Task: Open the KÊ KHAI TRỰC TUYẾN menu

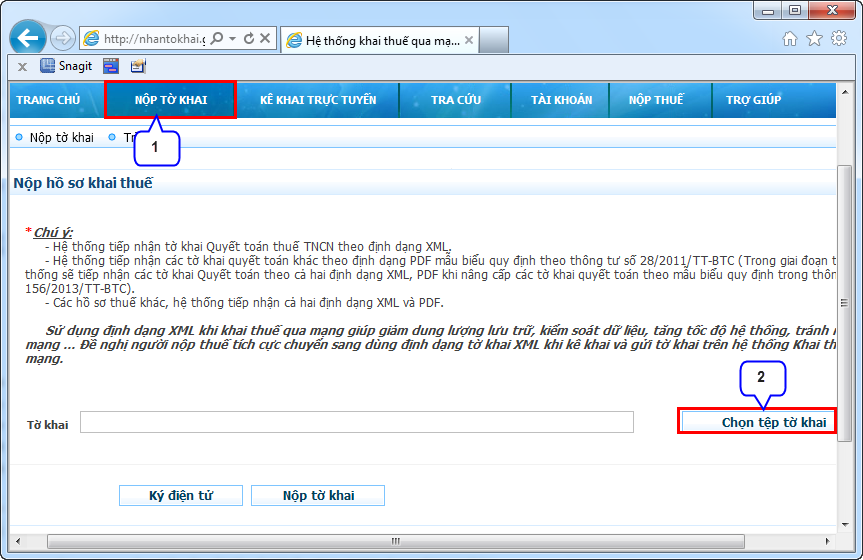Action: tap(318, 100)
